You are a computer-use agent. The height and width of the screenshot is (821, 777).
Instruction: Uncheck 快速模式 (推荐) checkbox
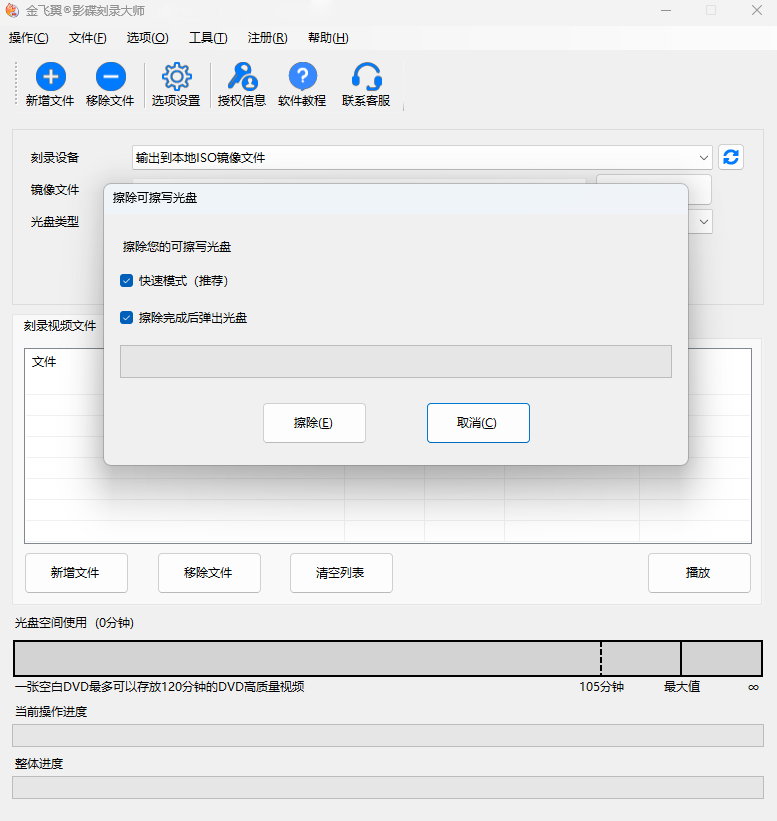click(127, 281)
